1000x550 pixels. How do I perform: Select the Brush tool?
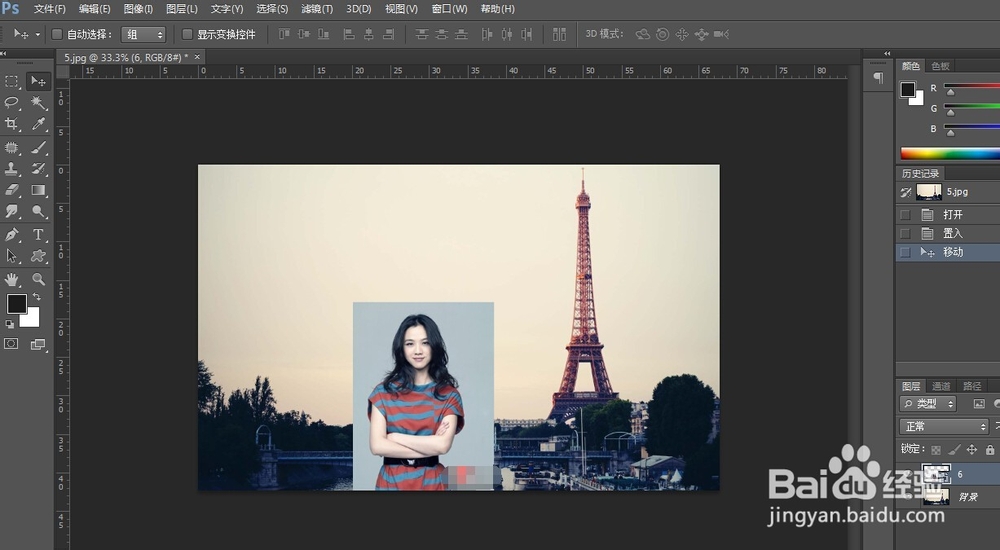click(38, 147)
